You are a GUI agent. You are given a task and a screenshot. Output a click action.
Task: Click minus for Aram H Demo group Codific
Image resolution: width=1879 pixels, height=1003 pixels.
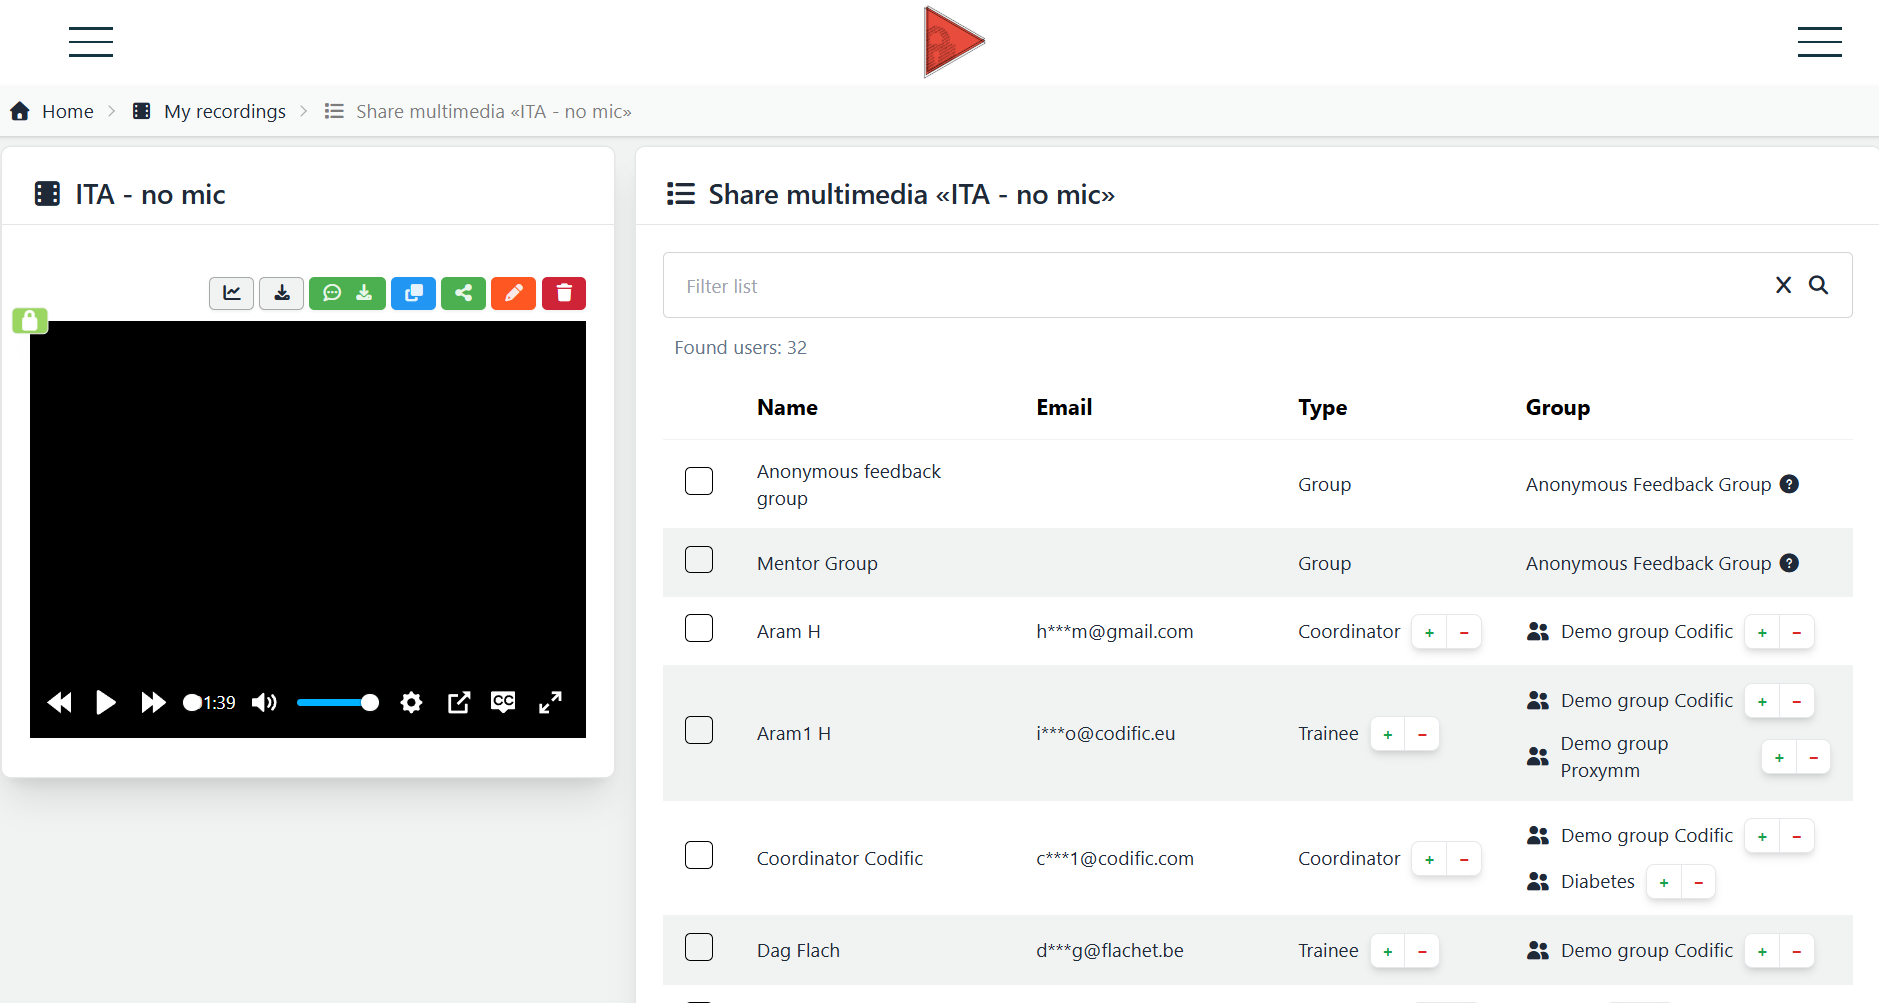pos(1797,632)
